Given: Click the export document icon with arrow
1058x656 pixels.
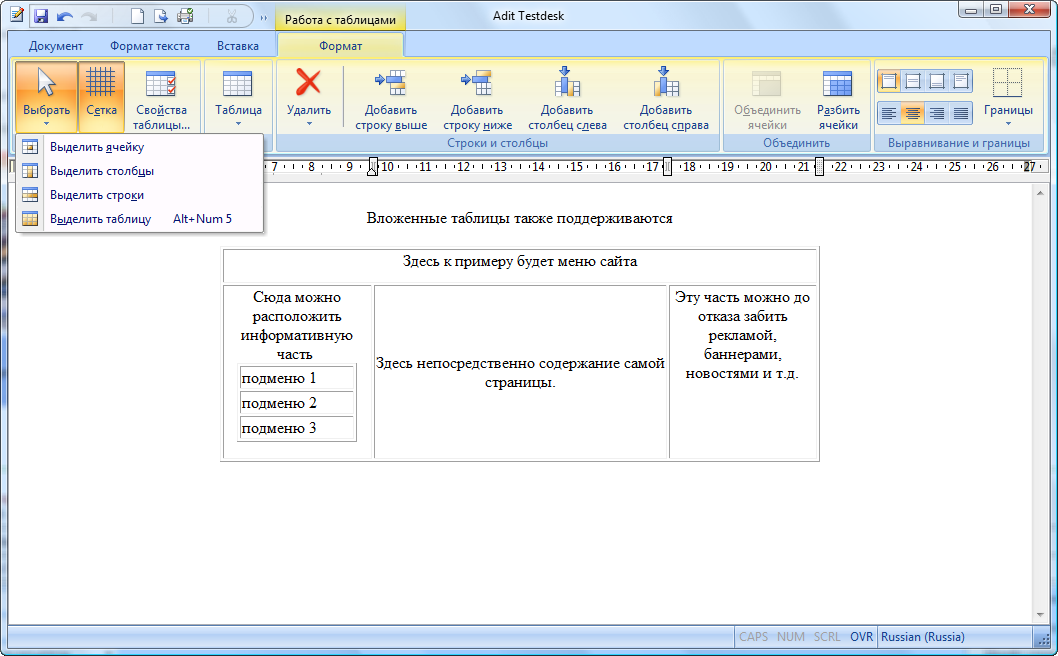Looking at the screenshot, I should point(161,16).
